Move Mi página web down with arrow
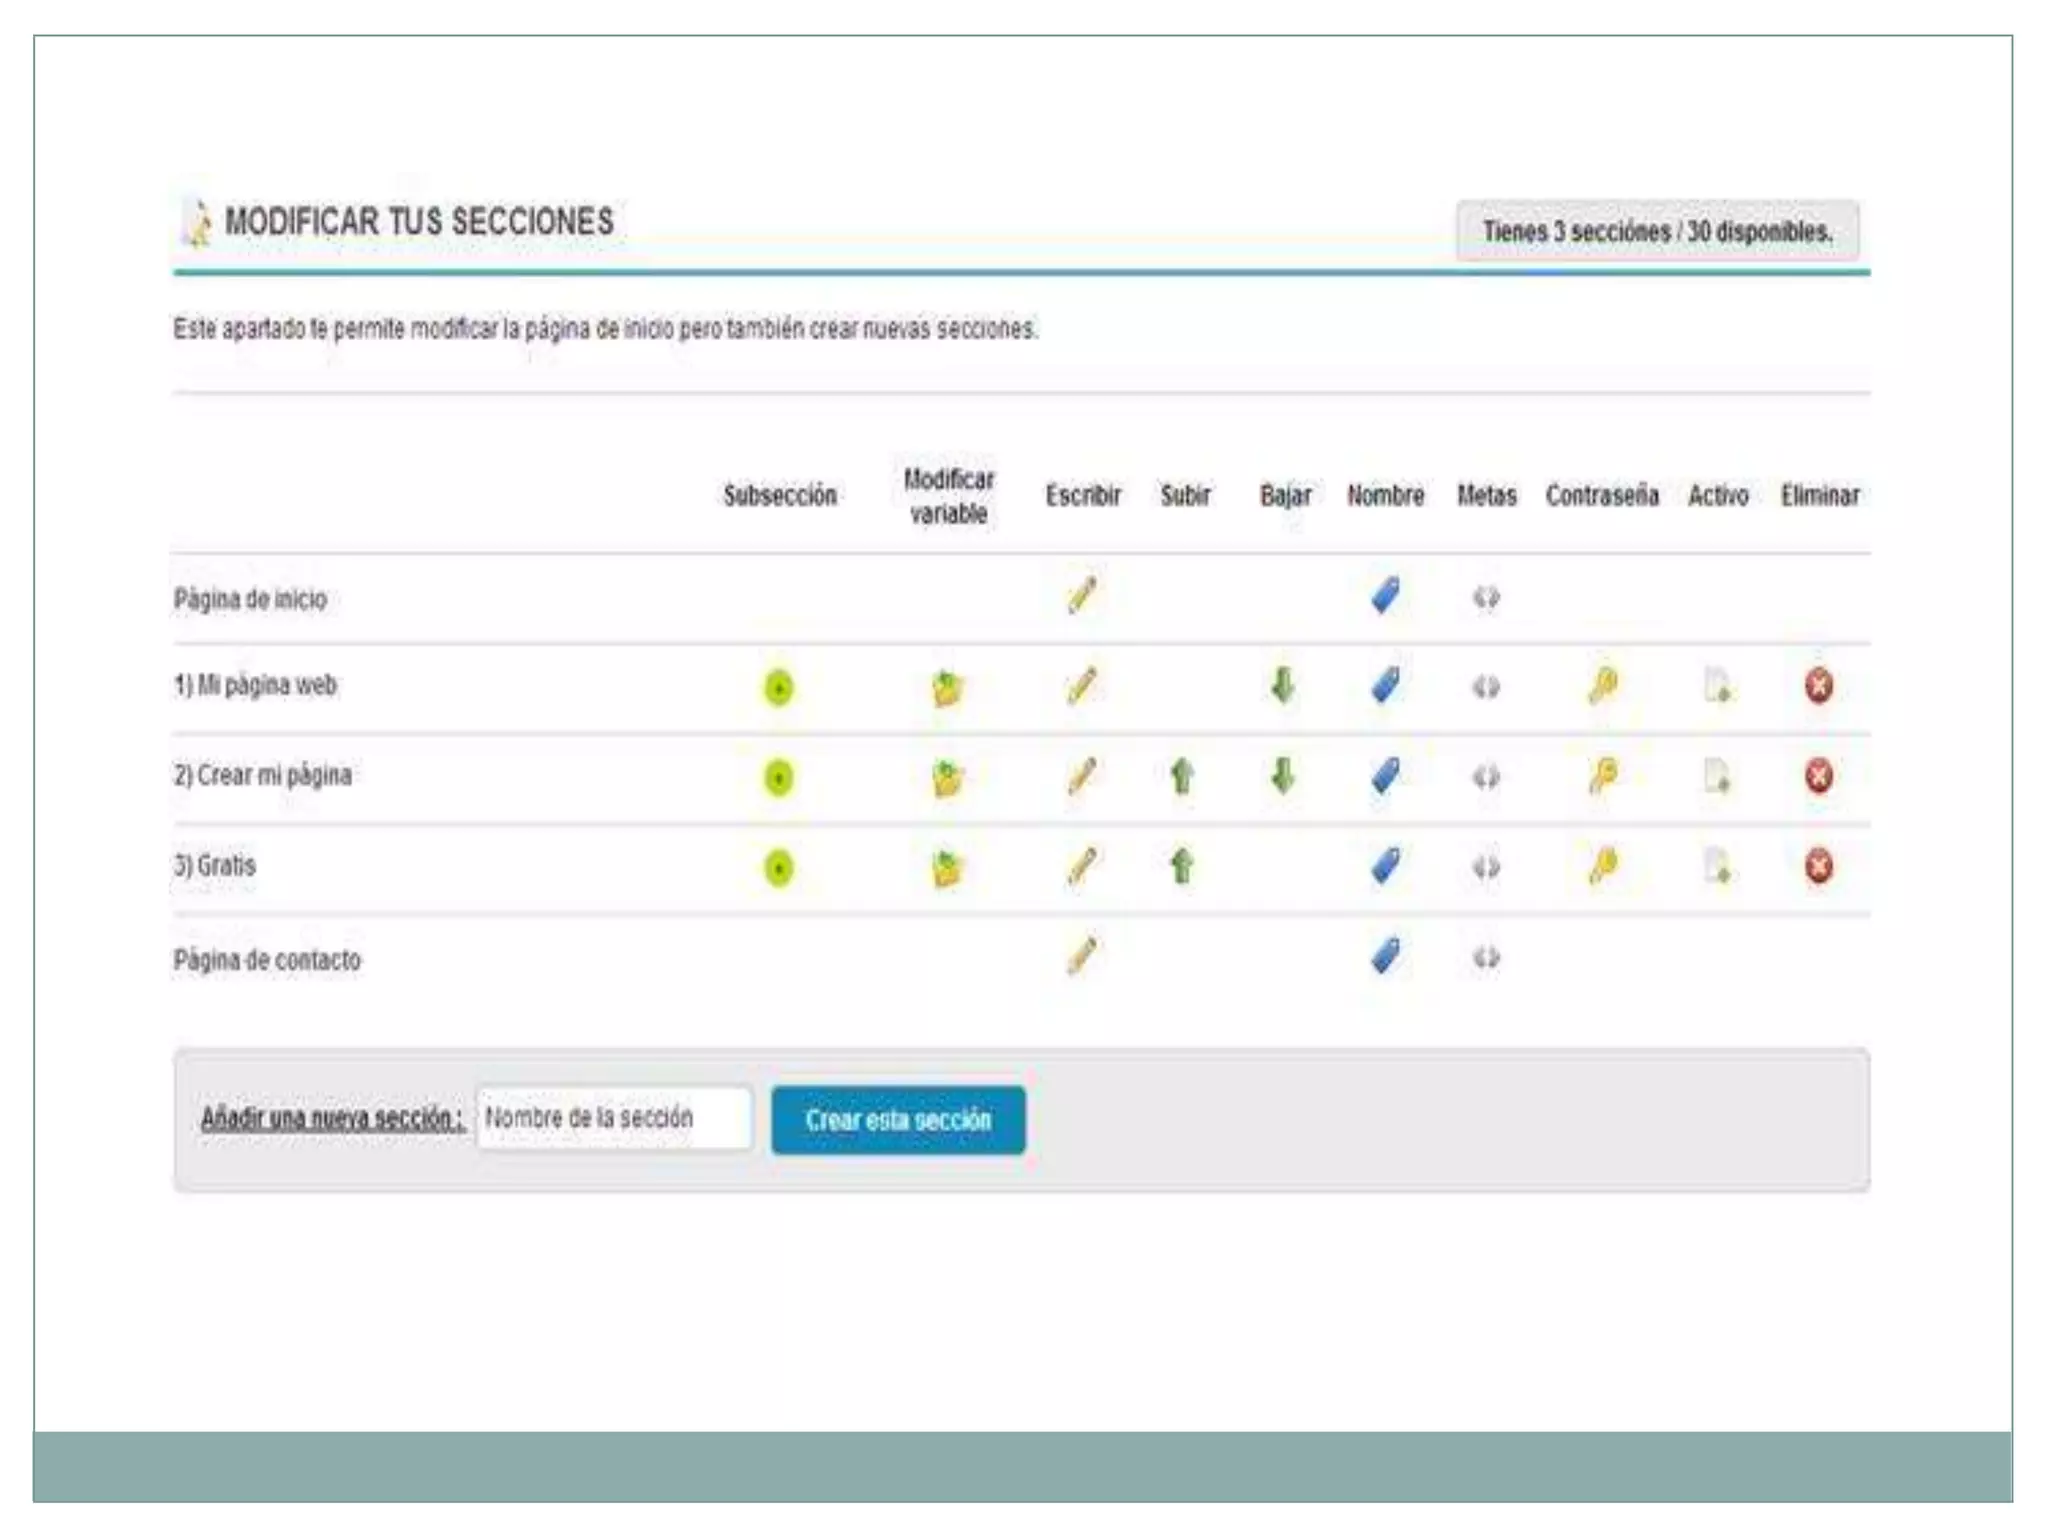 [1284, 686]
